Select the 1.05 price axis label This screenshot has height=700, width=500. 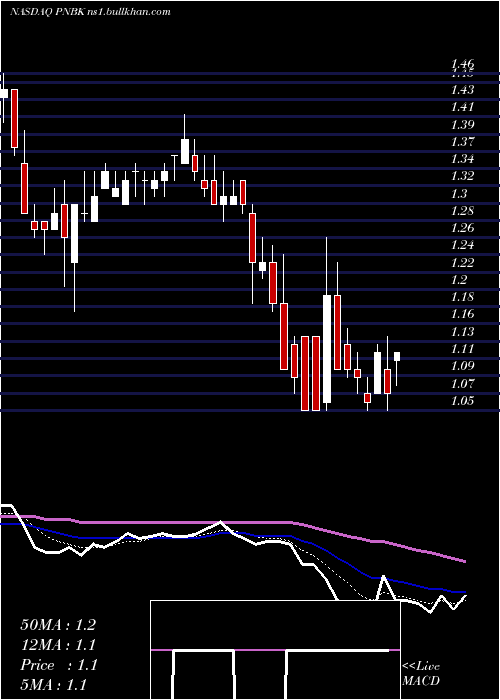(462, 400)
